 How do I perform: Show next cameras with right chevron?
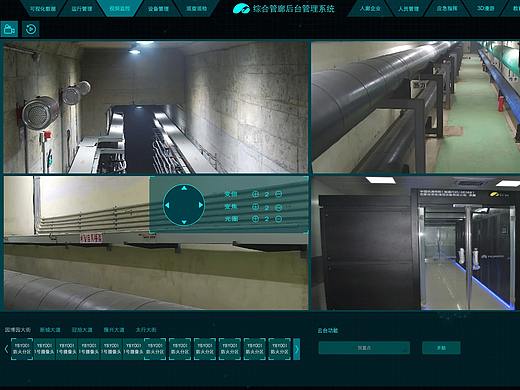pyautogui.click(x=296, y=349)
